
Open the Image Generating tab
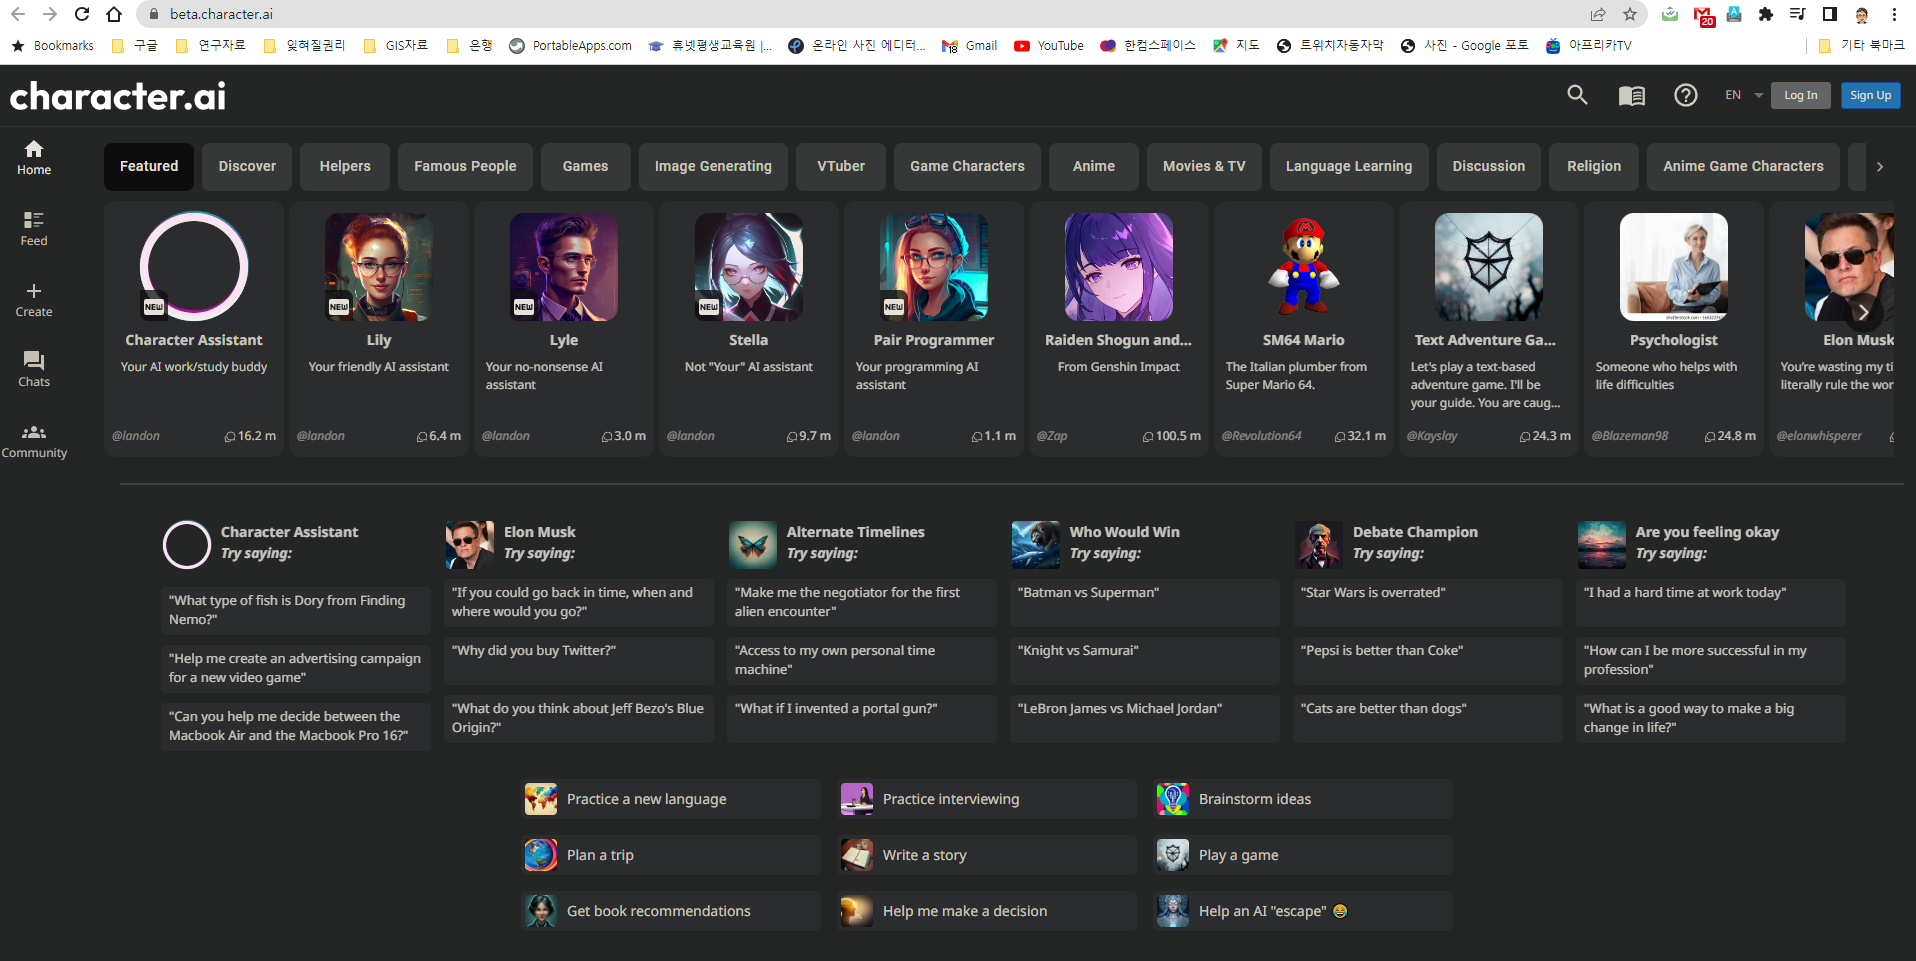tap(713, 166)
